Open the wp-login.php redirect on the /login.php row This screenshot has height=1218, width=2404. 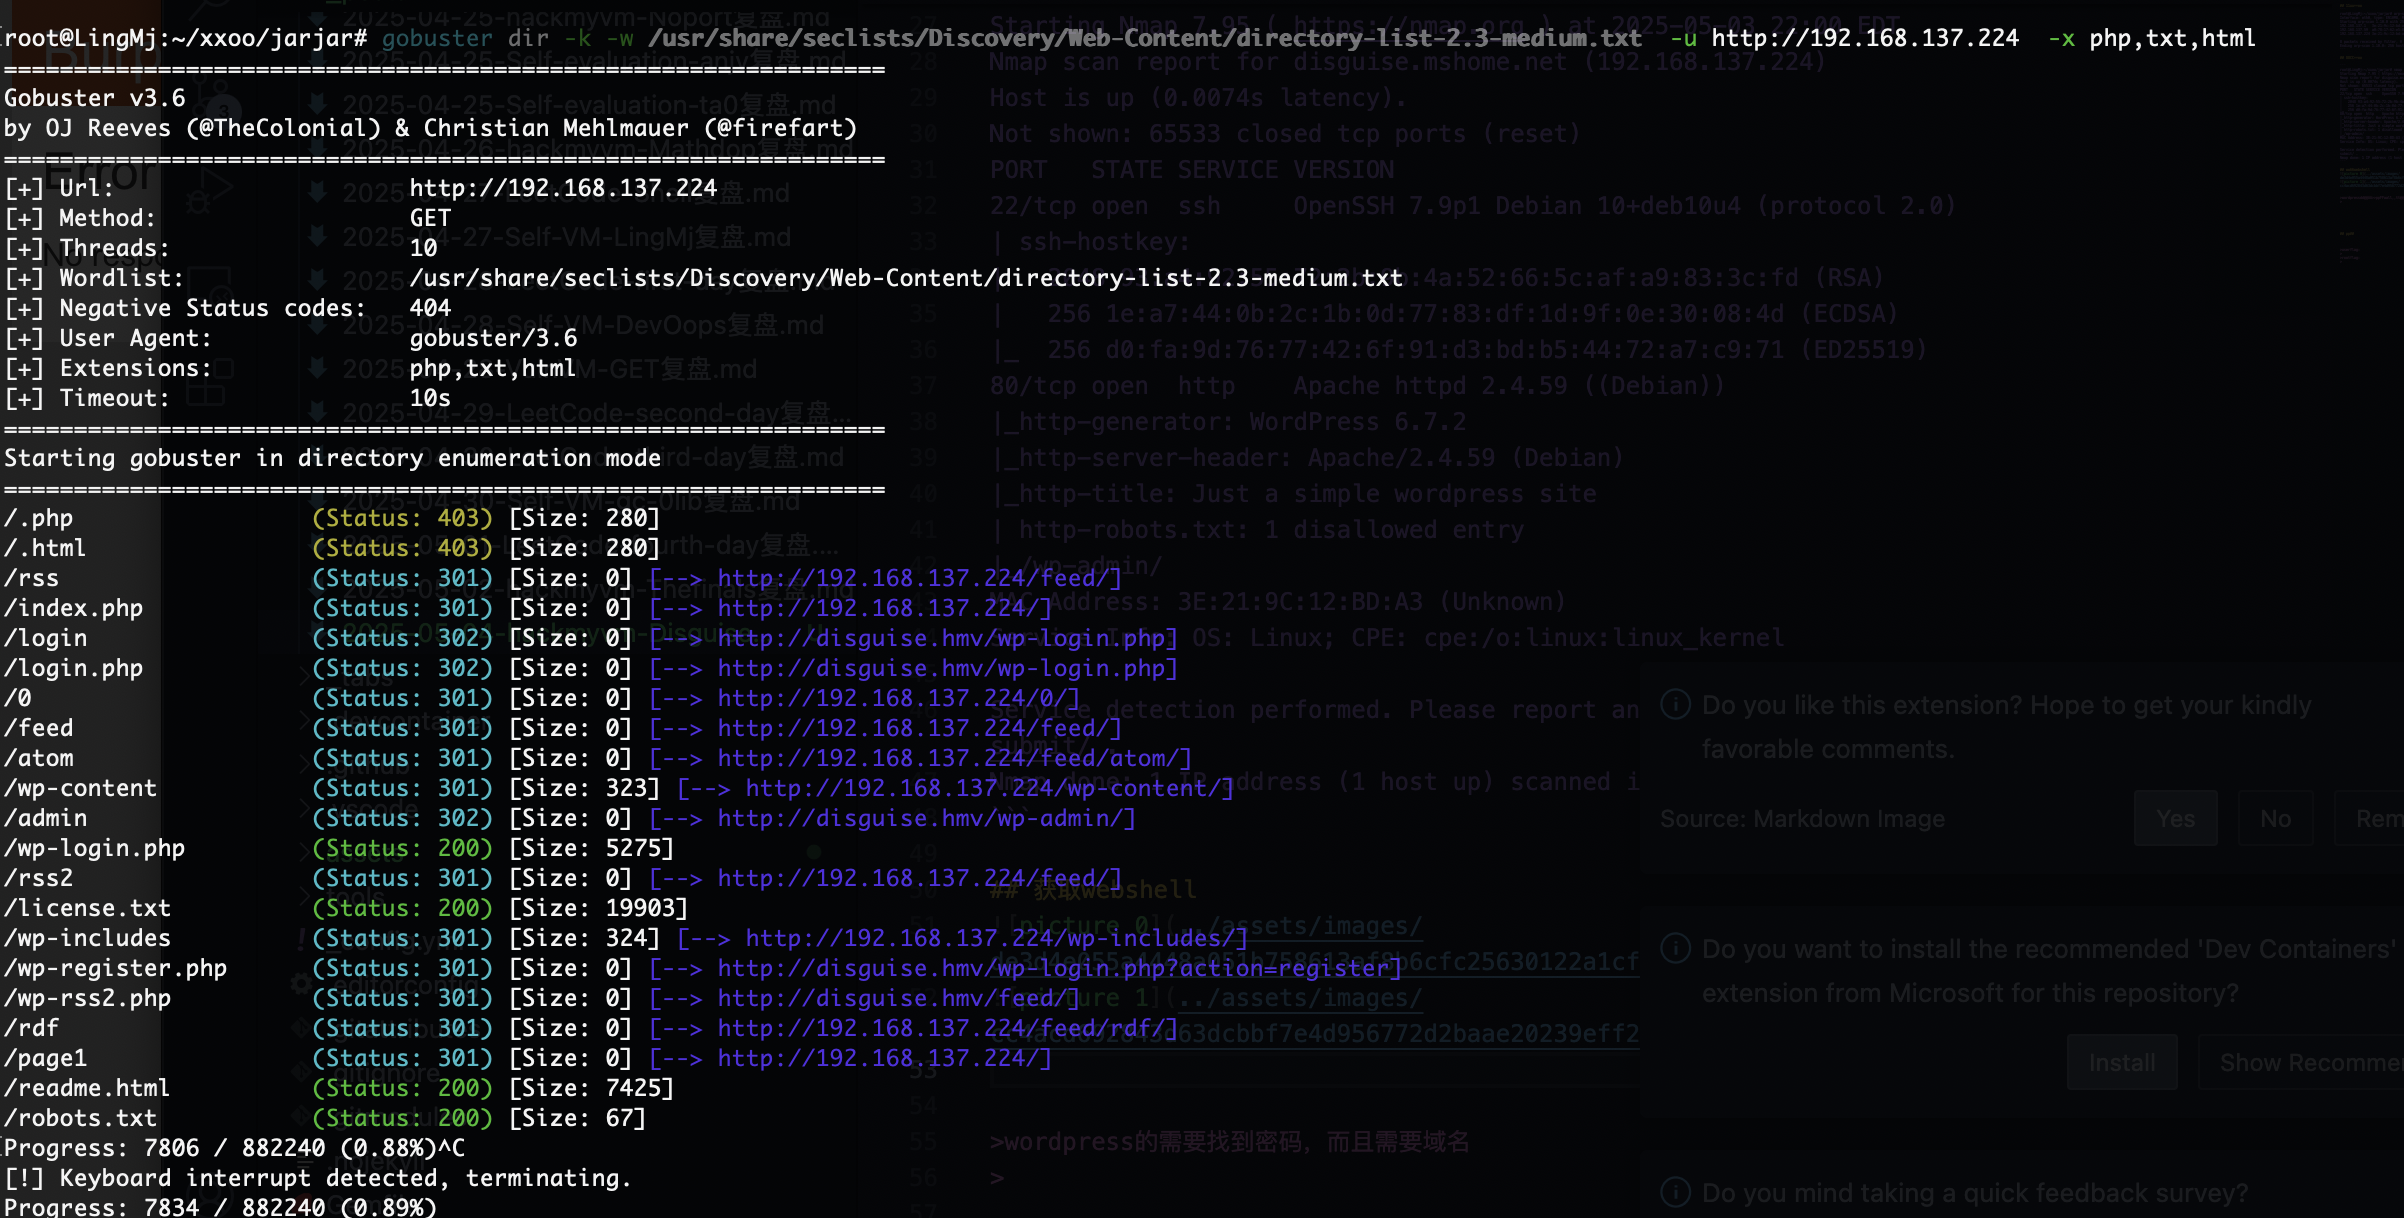coord(941,668)
